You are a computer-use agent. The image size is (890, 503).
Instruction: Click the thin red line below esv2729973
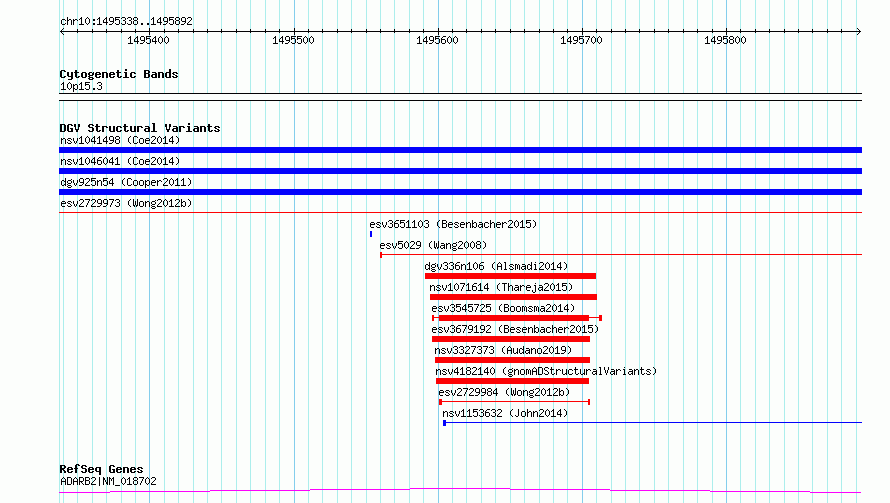point(460,212)
